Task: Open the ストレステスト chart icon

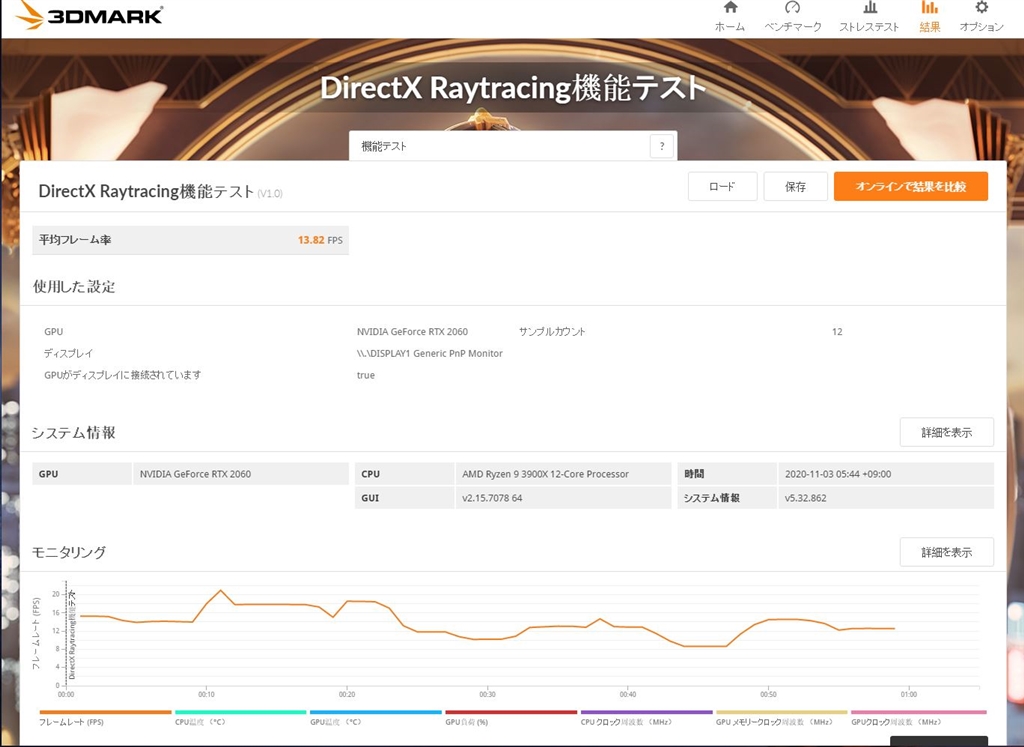Action: pyautogui.click(x=869, y=8)
